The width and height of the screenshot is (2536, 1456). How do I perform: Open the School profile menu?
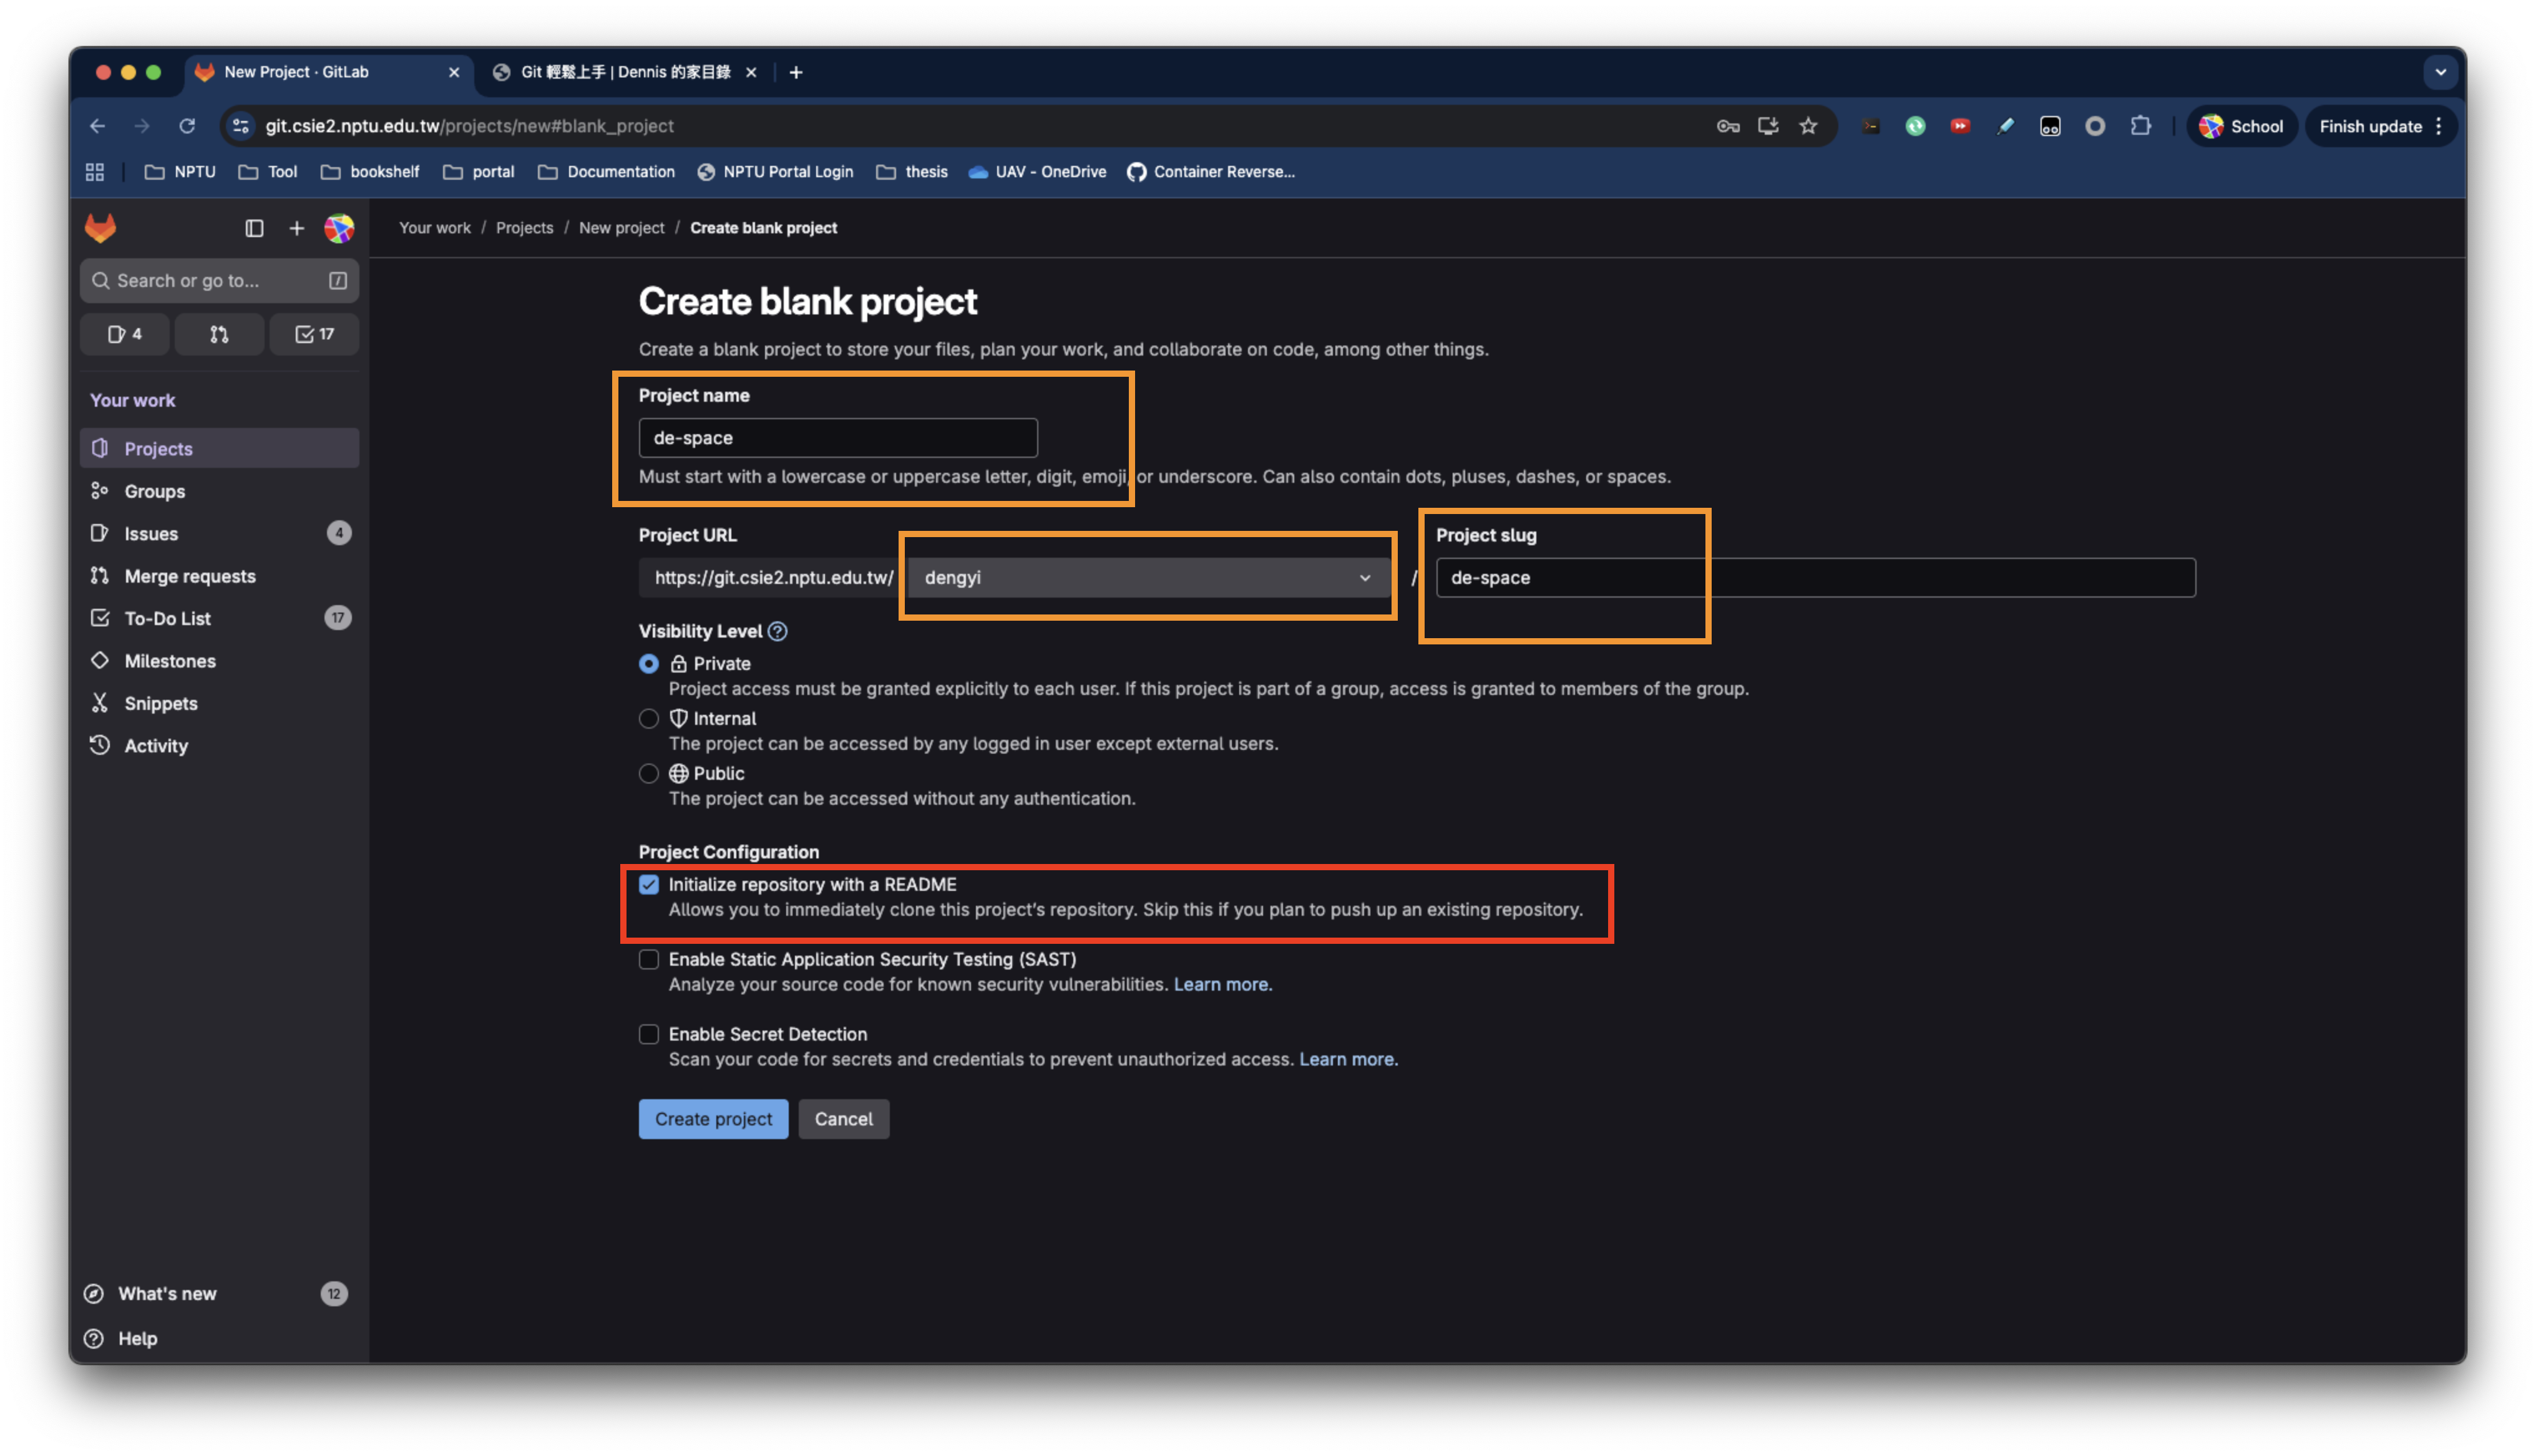[2241, 126]
